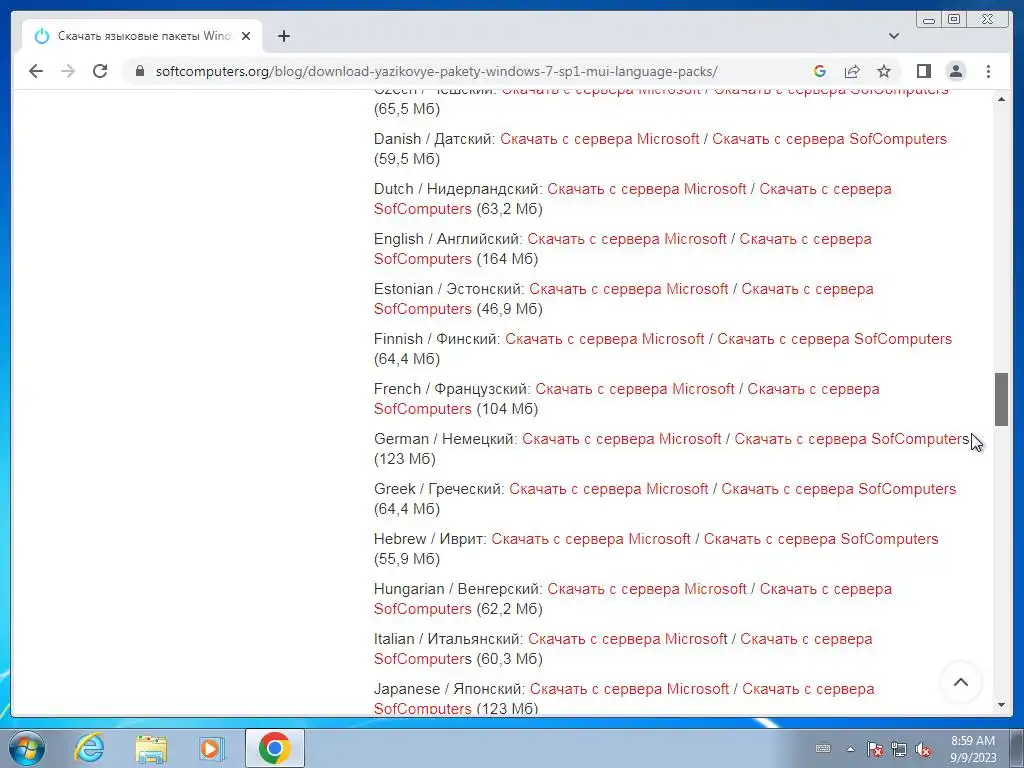
Task: Open the Windows Start menu
Action: pyautogui.click(x=27, y=748)
